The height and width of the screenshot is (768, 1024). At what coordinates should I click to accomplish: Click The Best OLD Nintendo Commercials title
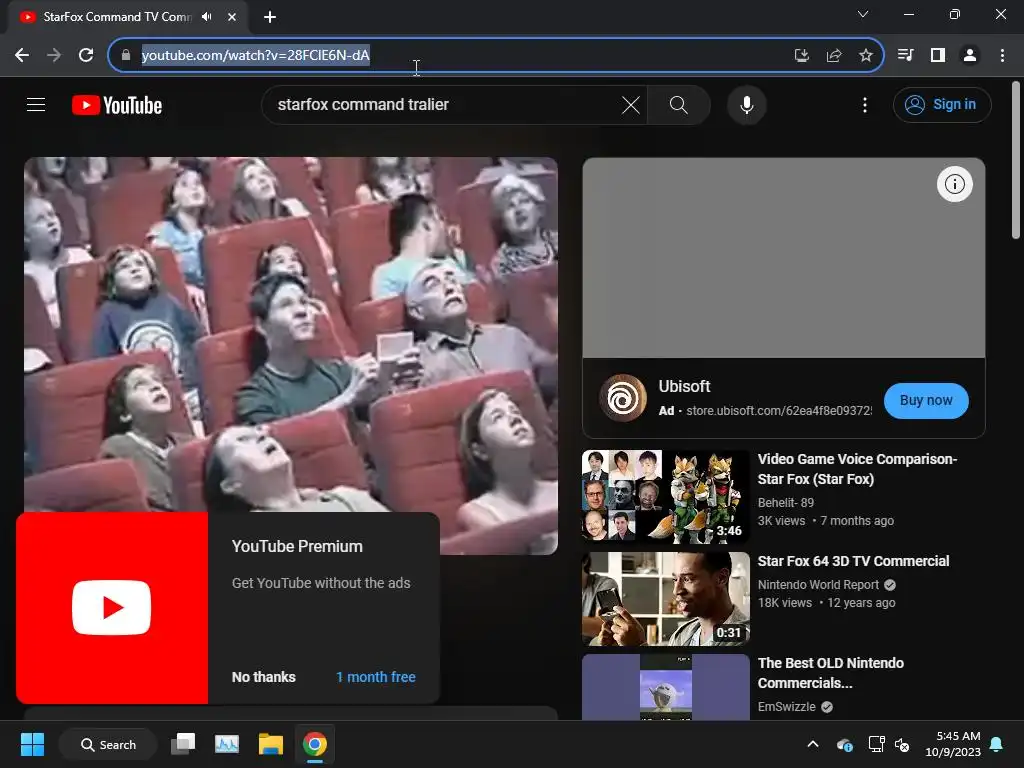pos(831,673)
